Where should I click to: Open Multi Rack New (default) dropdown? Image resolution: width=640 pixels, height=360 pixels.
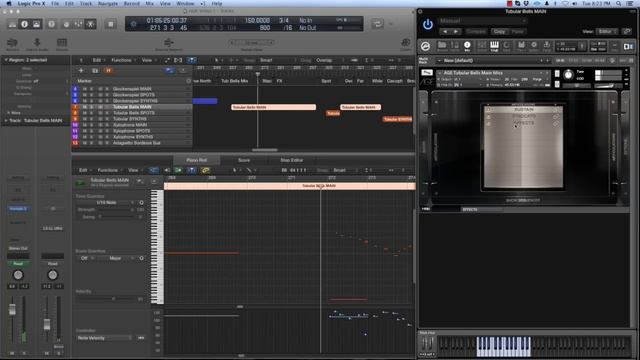pos(493,60)
